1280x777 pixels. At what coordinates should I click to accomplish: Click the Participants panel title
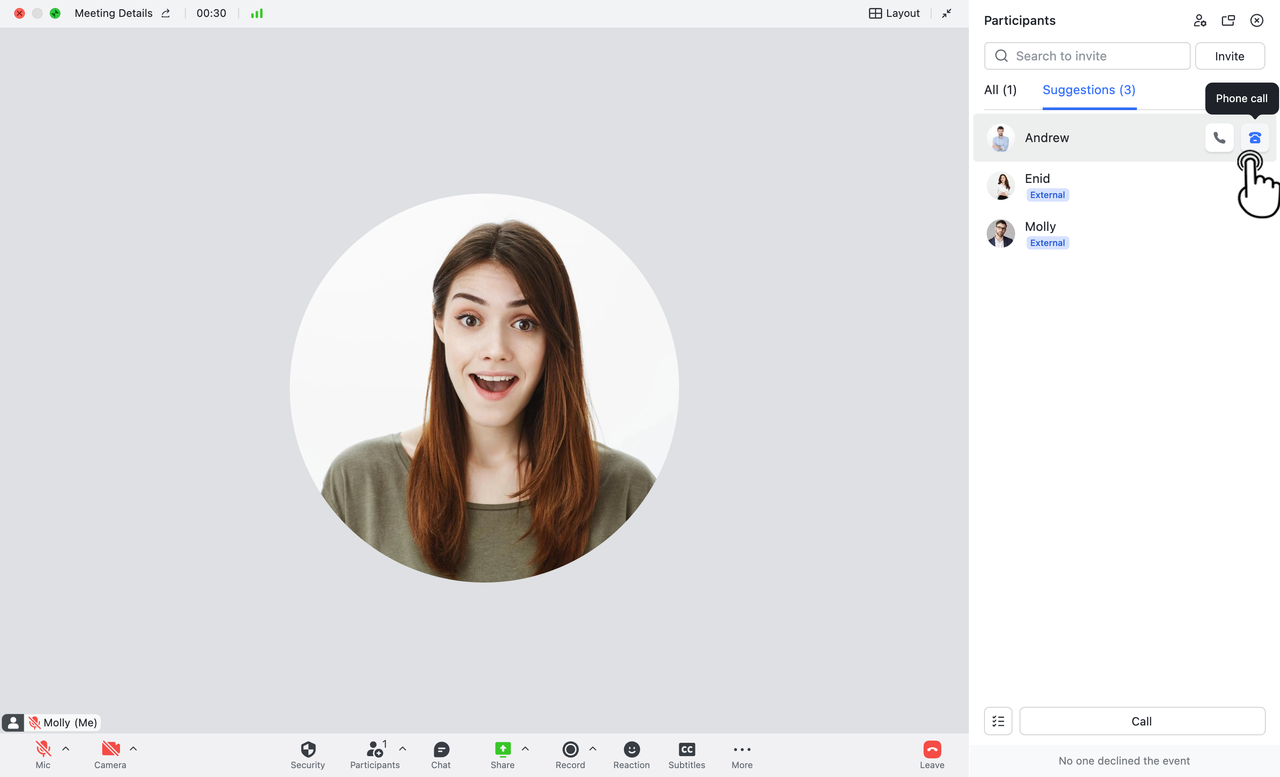coord(1019,20)
